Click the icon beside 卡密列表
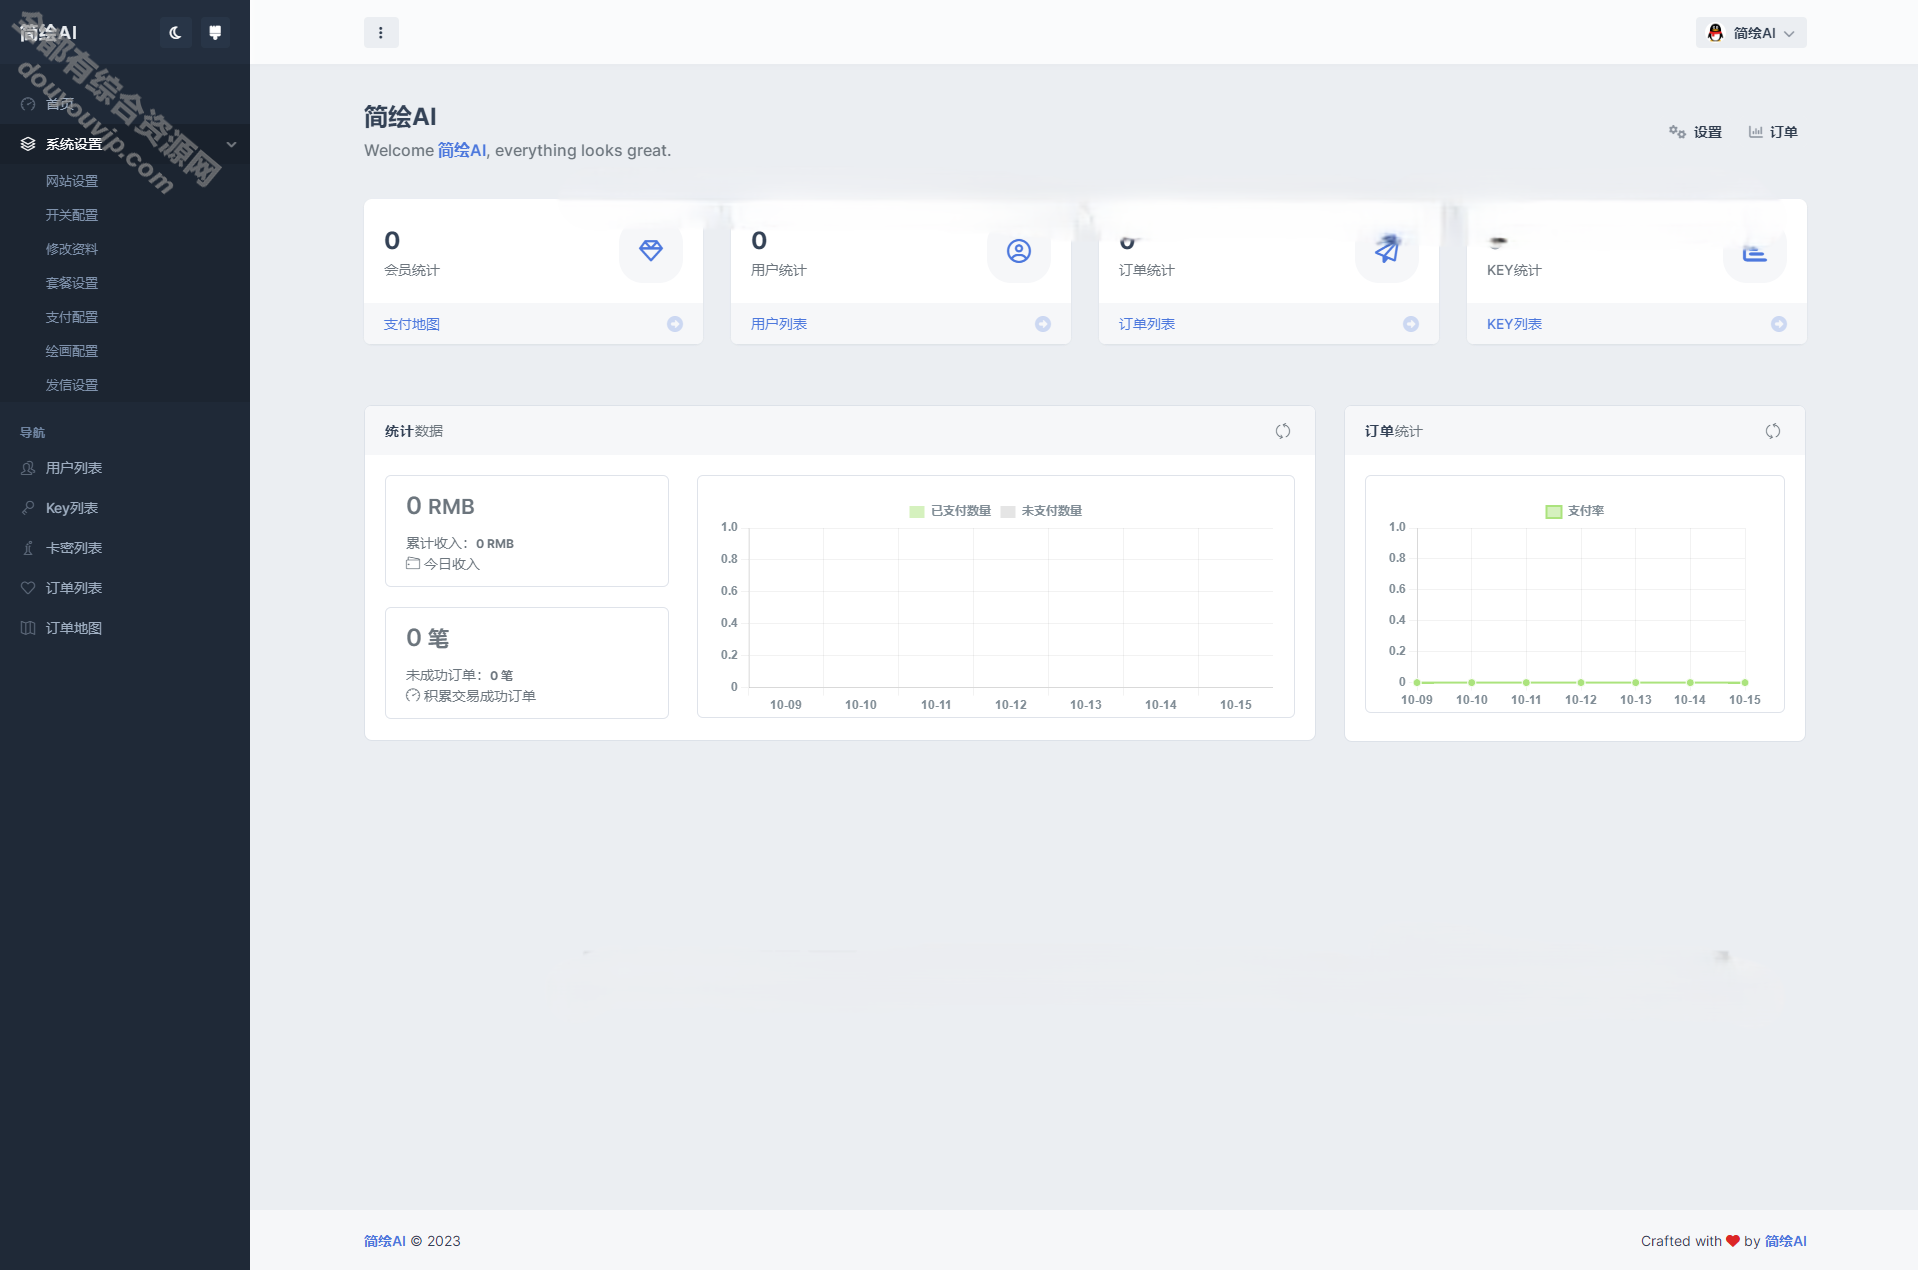Image resolution: width=1918 pixels, height=1270 pixels. (28, 548)
